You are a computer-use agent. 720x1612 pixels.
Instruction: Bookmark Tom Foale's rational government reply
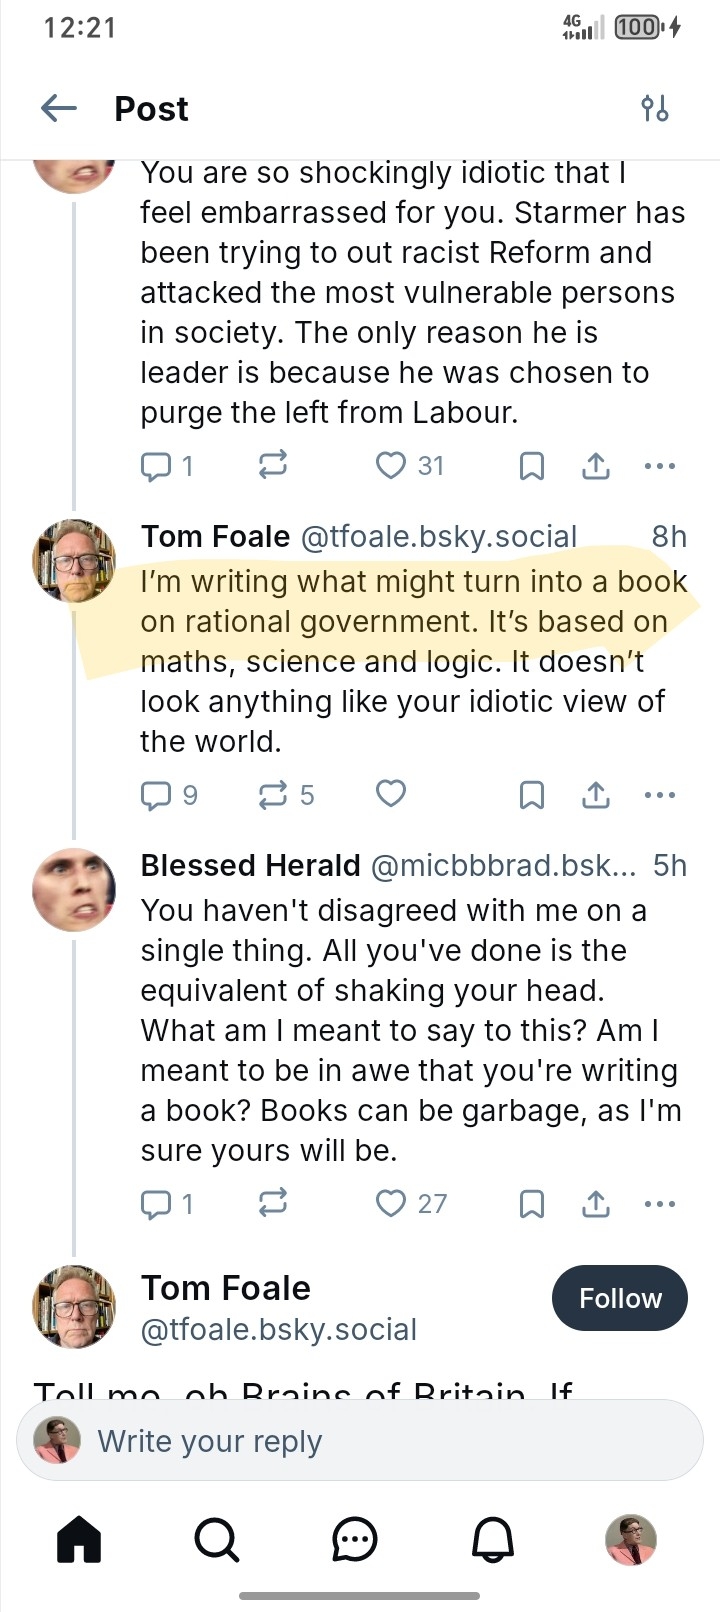(x=532, y=795)
